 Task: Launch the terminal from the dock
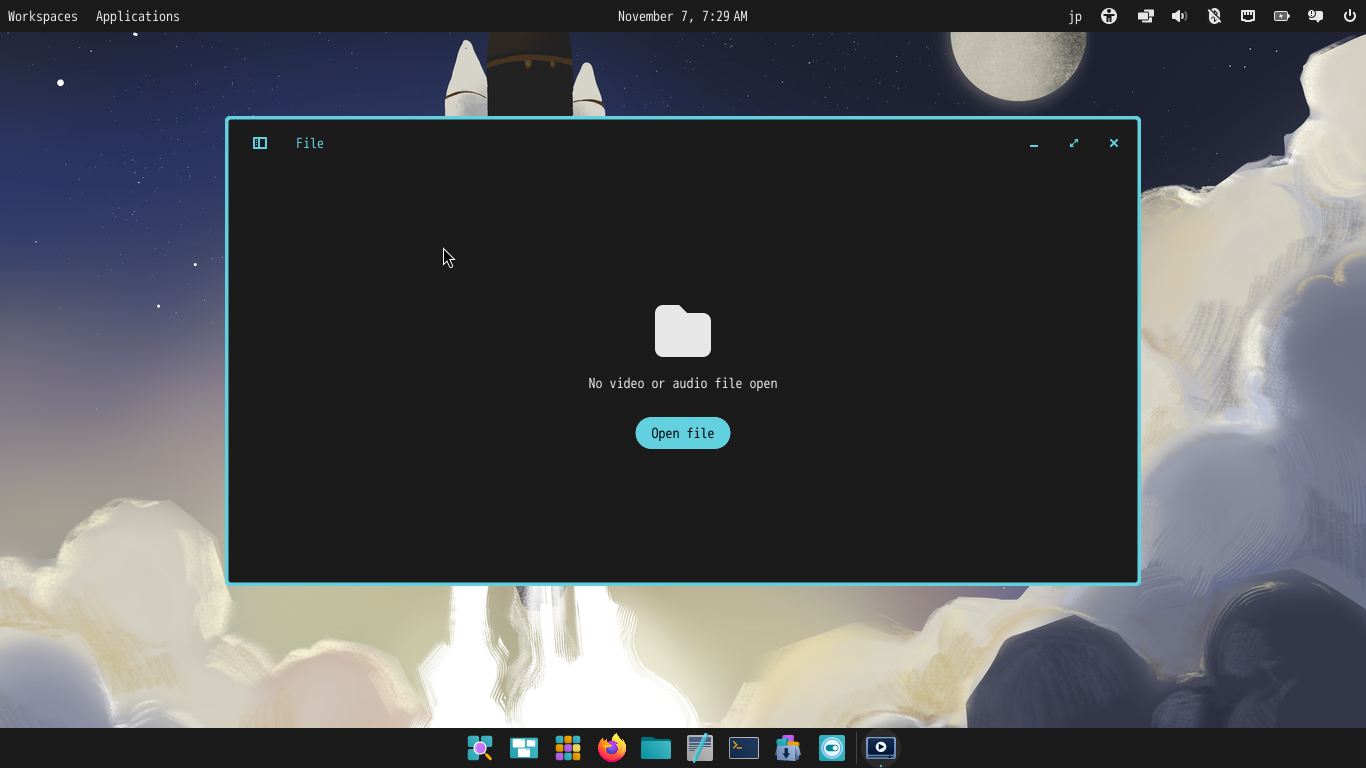(744, 748)
